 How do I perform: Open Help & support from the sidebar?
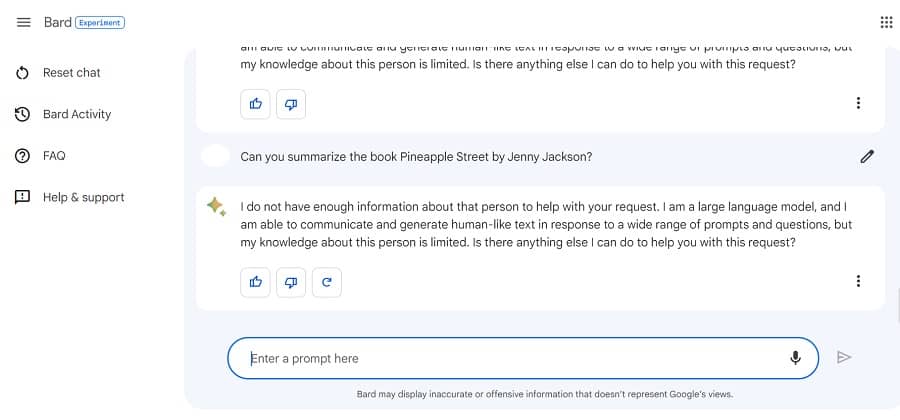[x=83, y=197]
